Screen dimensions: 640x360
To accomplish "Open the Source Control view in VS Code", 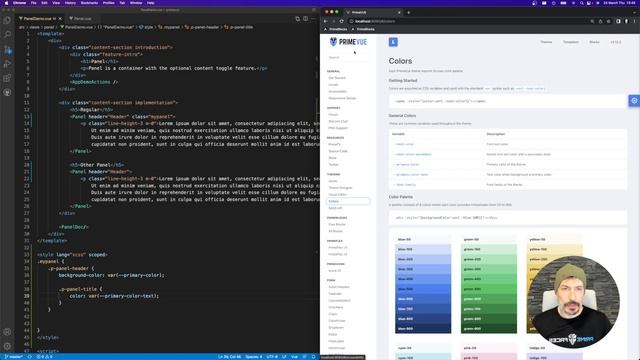I will click(x=7, y=50).
